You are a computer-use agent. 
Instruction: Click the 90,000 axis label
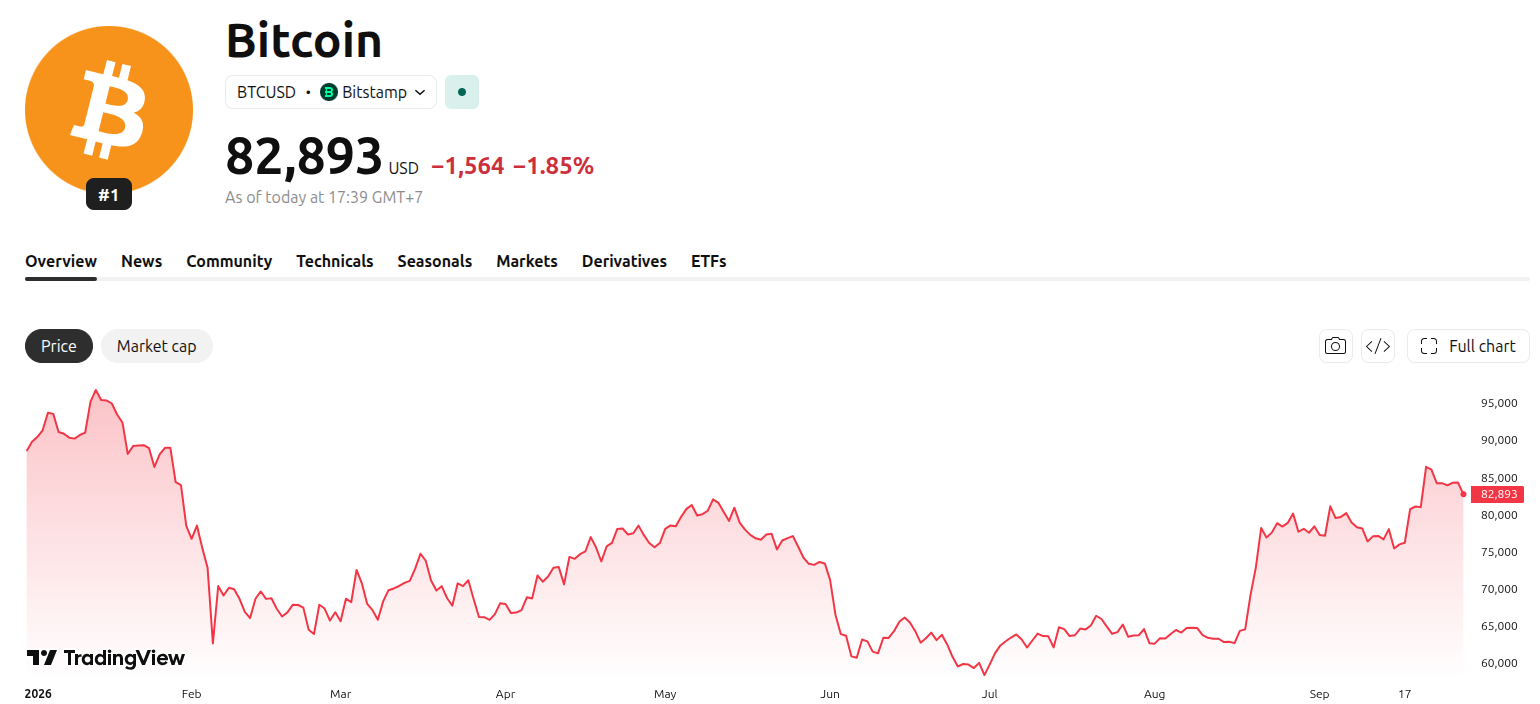1499,440
